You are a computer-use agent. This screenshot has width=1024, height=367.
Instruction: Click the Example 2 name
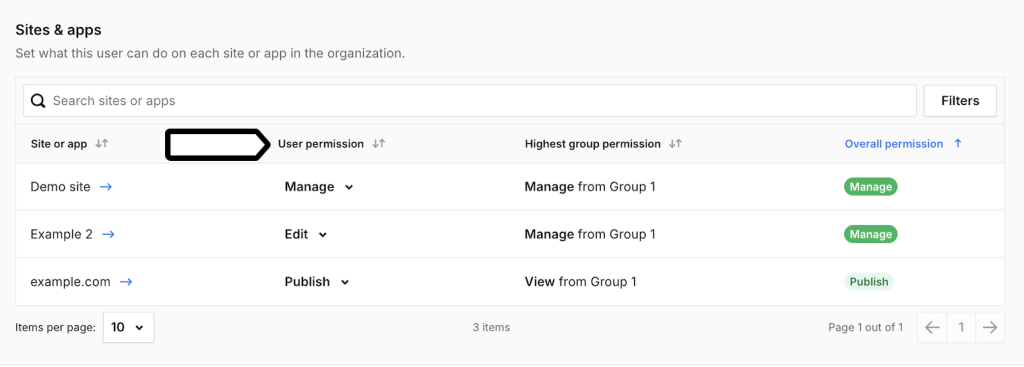(x=61, y=234)
